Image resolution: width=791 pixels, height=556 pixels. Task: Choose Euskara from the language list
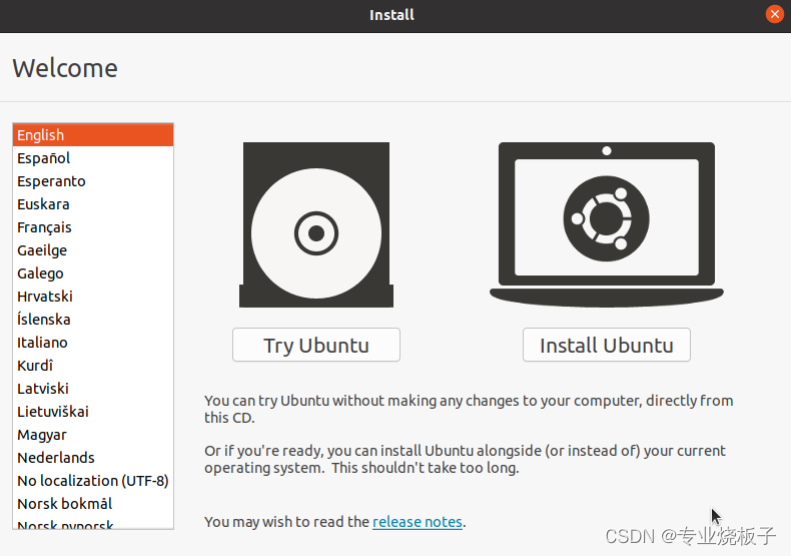click(93, 204)
